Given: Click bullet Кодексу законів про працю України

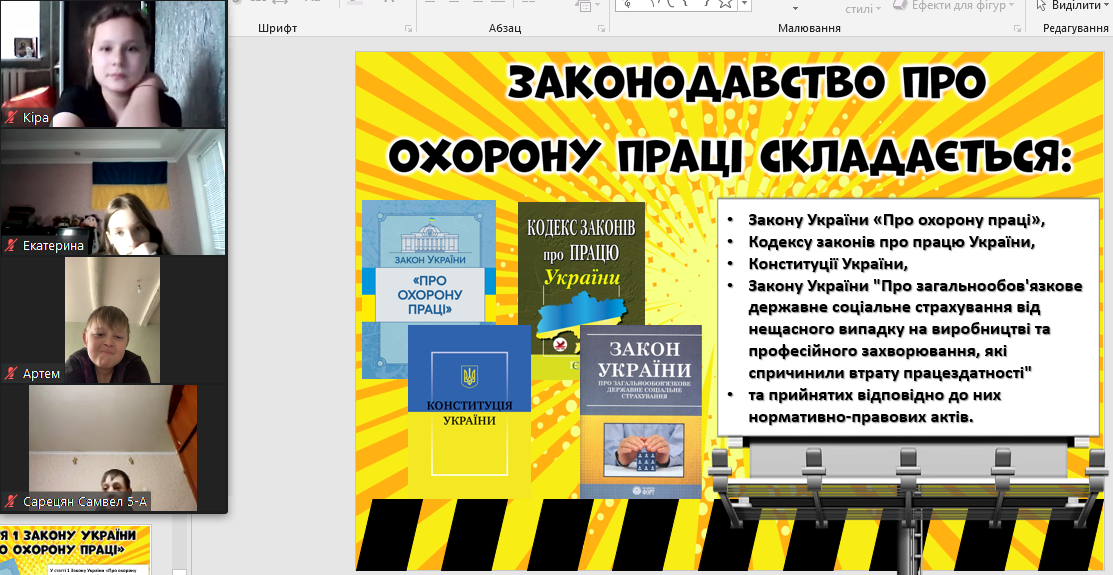Looking at the screenshot, I should (x=892, y=242).
